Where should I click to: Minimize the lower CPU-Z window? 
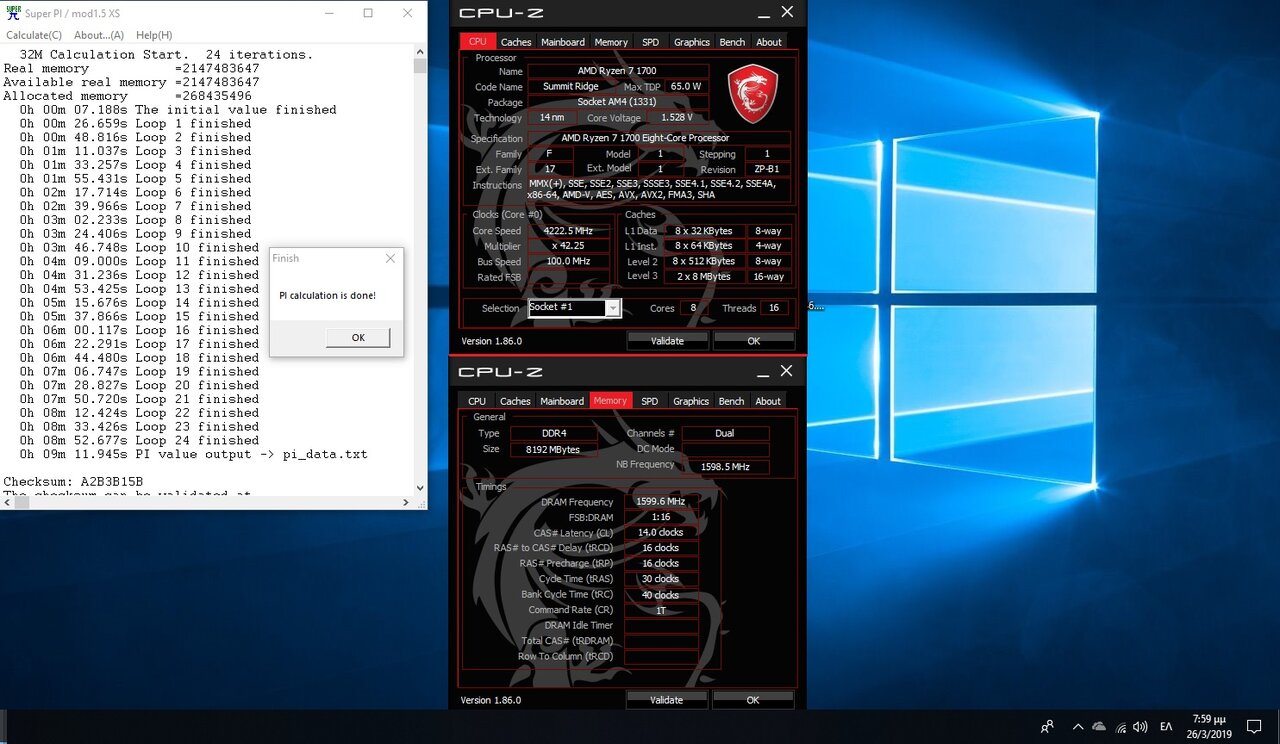coord(761,371)
